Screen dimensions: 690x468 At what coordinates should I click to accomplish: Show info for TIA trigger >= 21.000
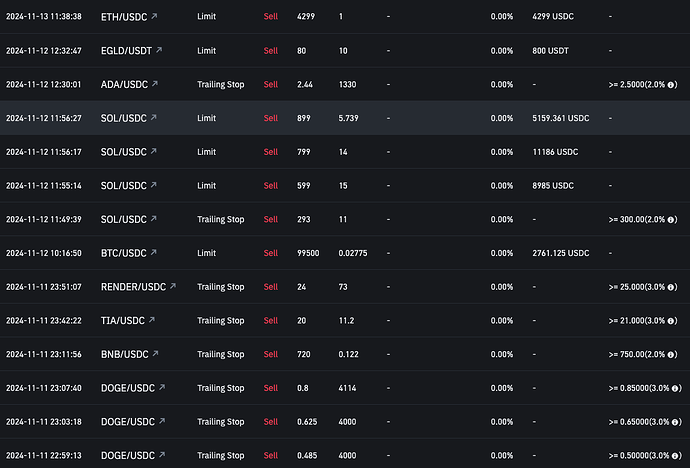click(x=671, y=321)
